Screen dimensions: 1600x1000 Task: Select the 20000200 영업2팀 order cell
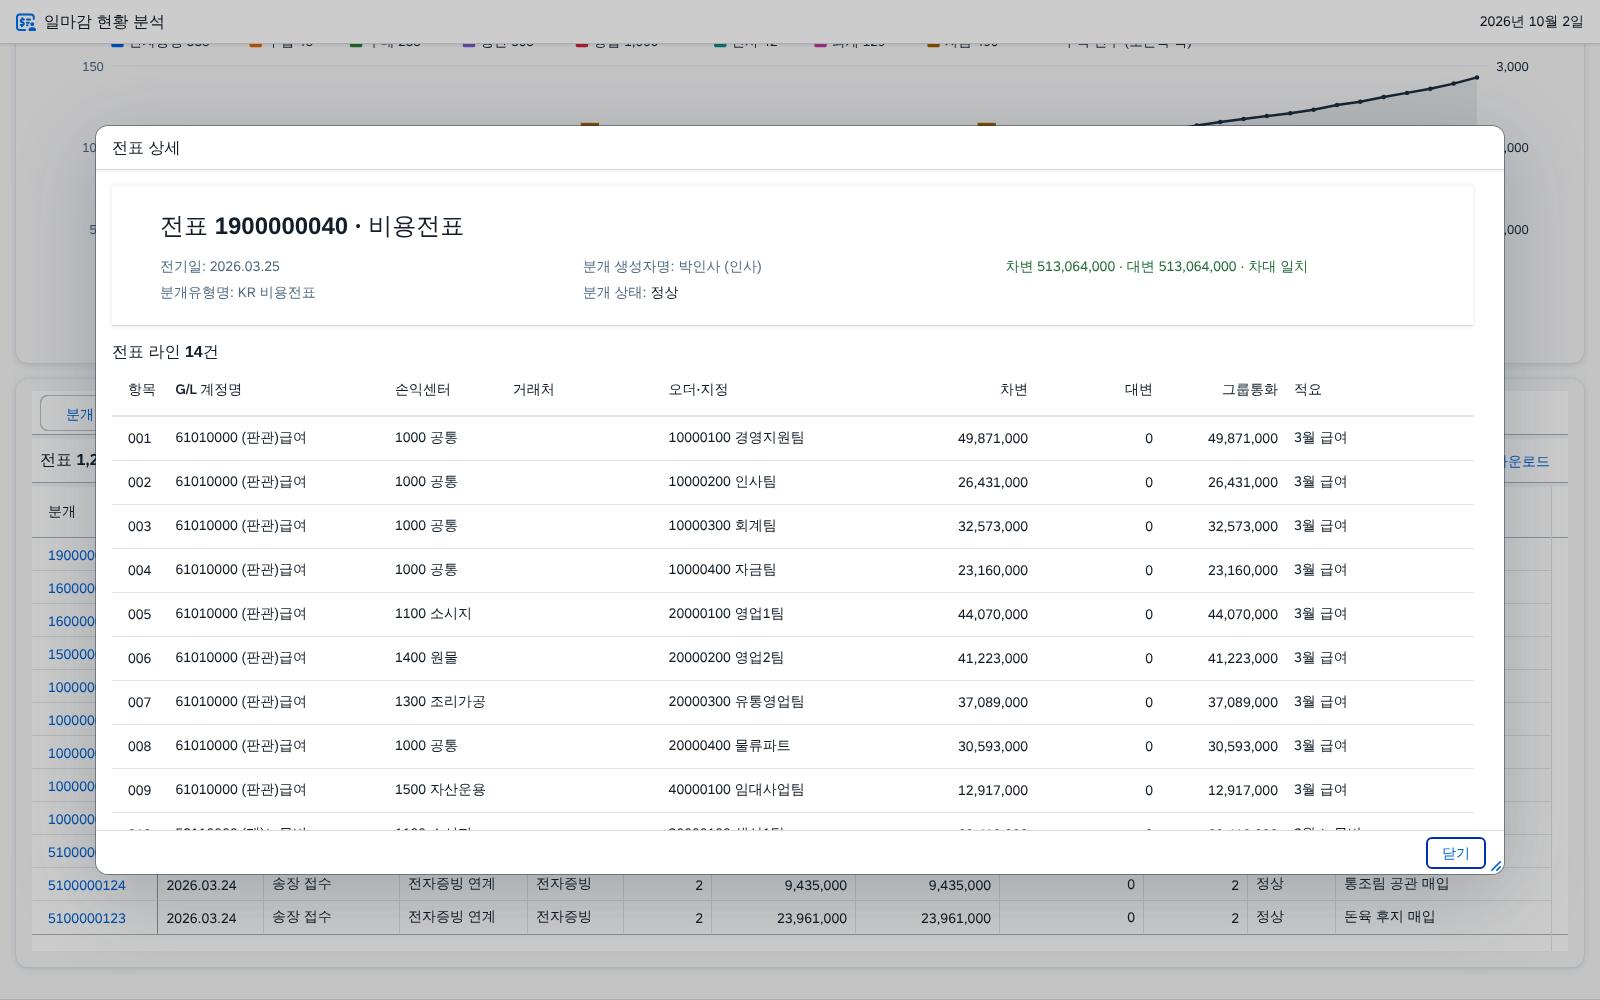click(726, 658)
